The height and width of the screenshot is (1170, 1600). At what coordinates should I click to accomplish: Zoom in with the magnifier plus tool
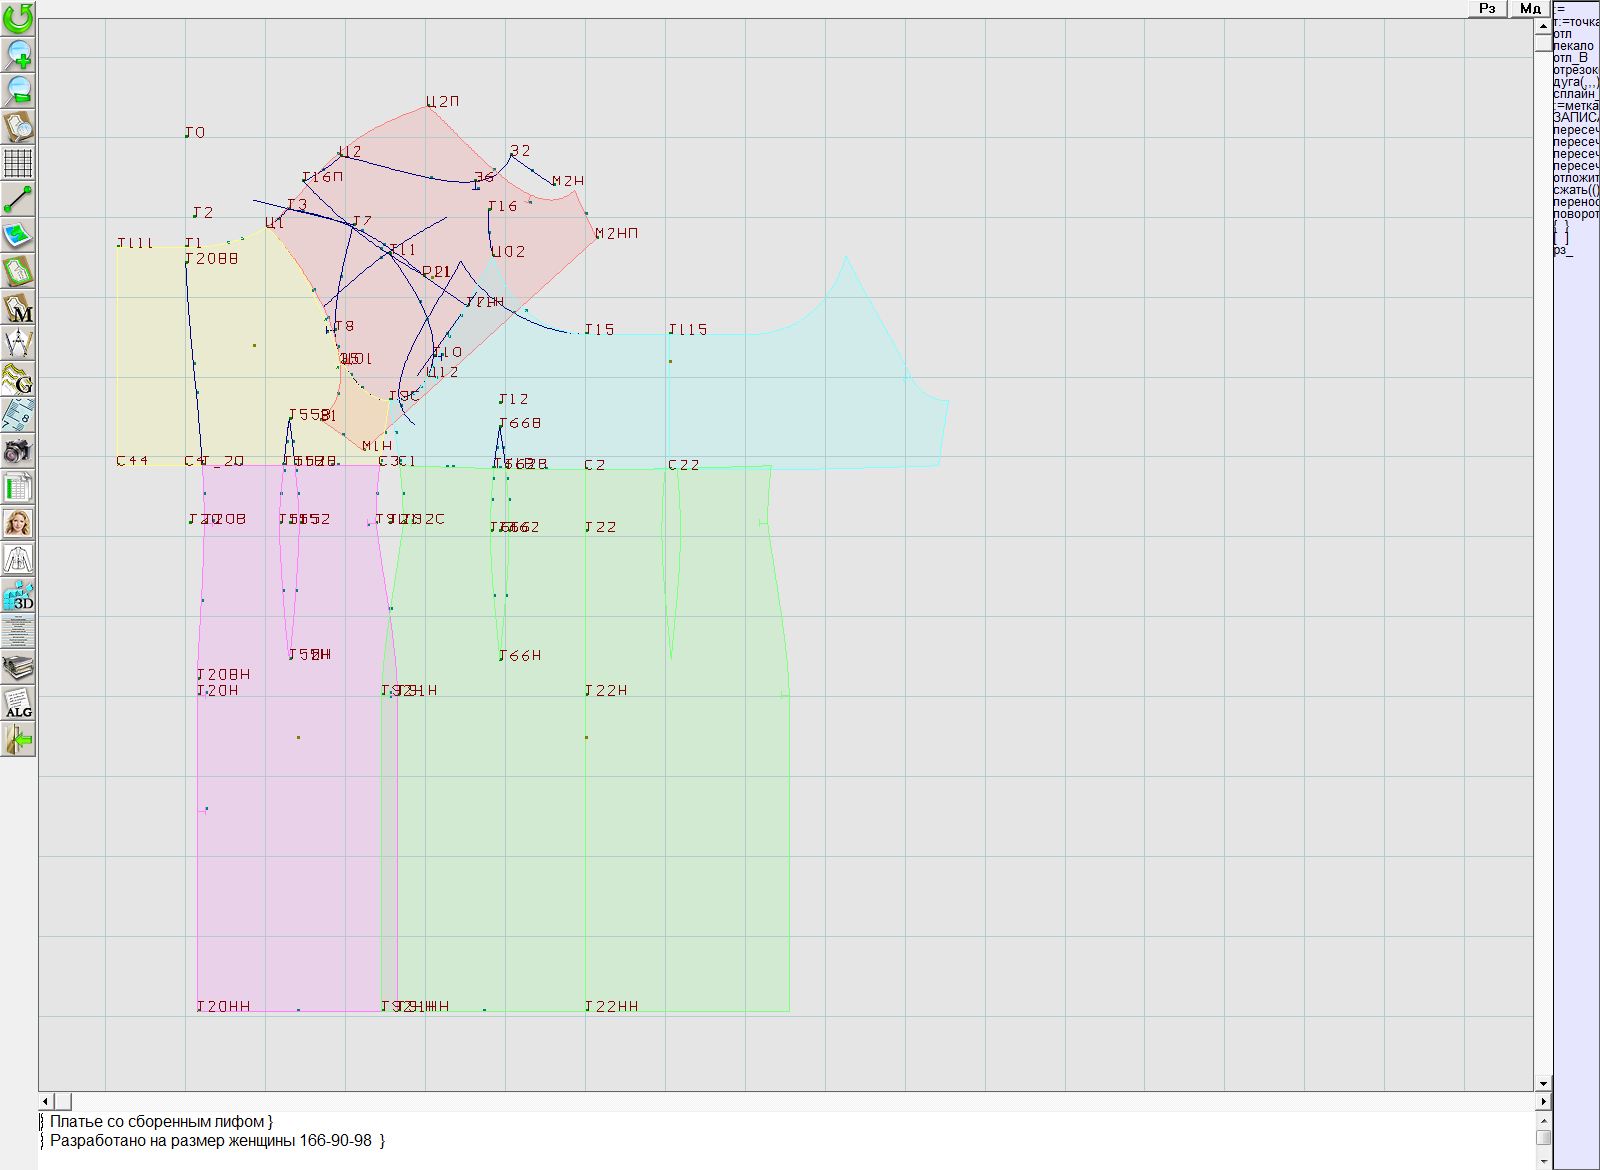(18, 54)
